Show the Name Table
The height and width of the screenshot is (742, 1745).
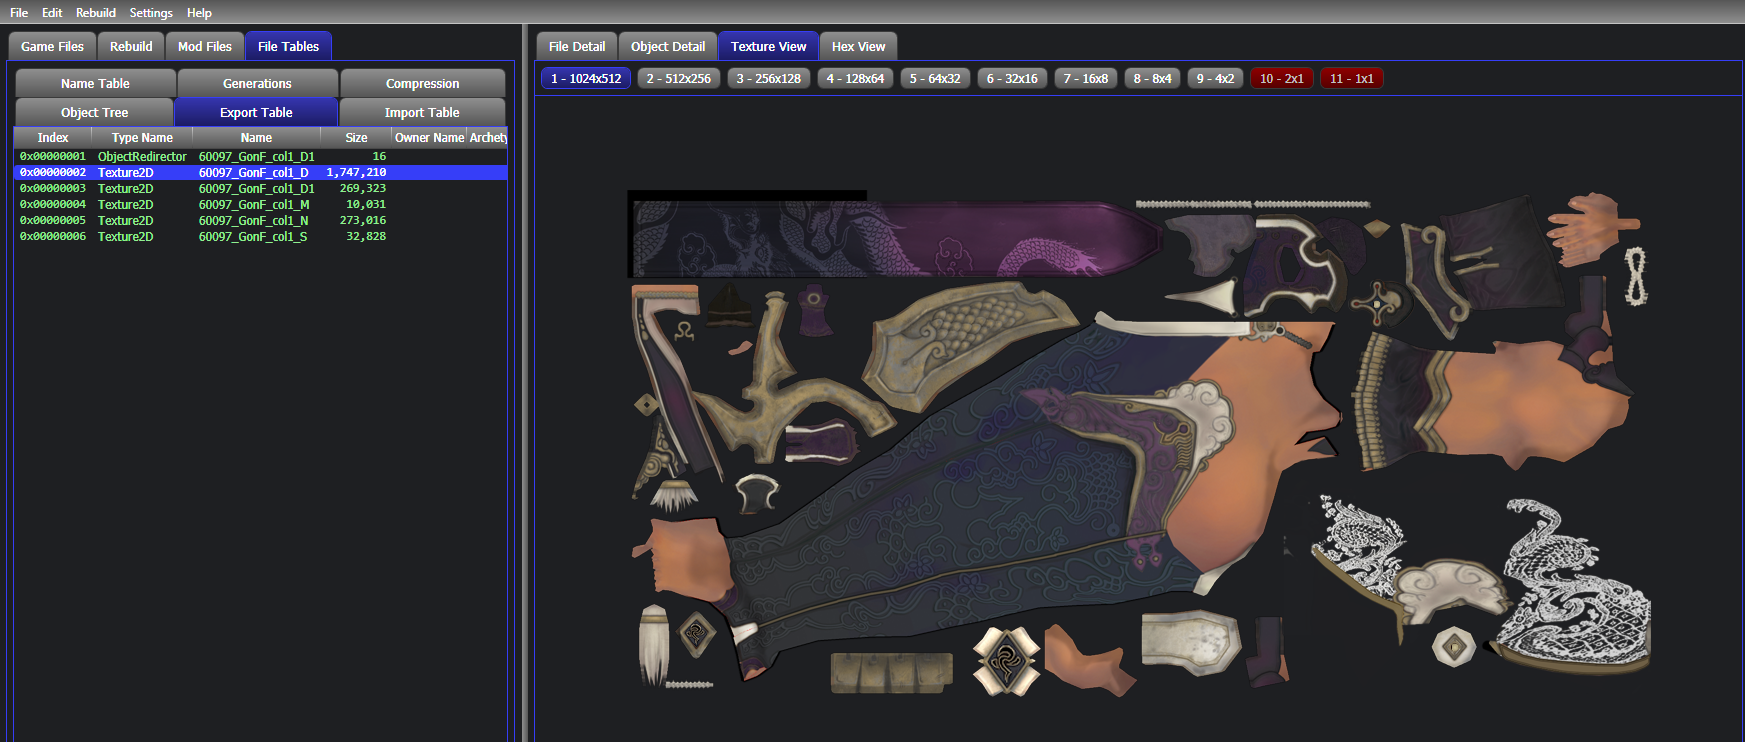coord(95,83)
